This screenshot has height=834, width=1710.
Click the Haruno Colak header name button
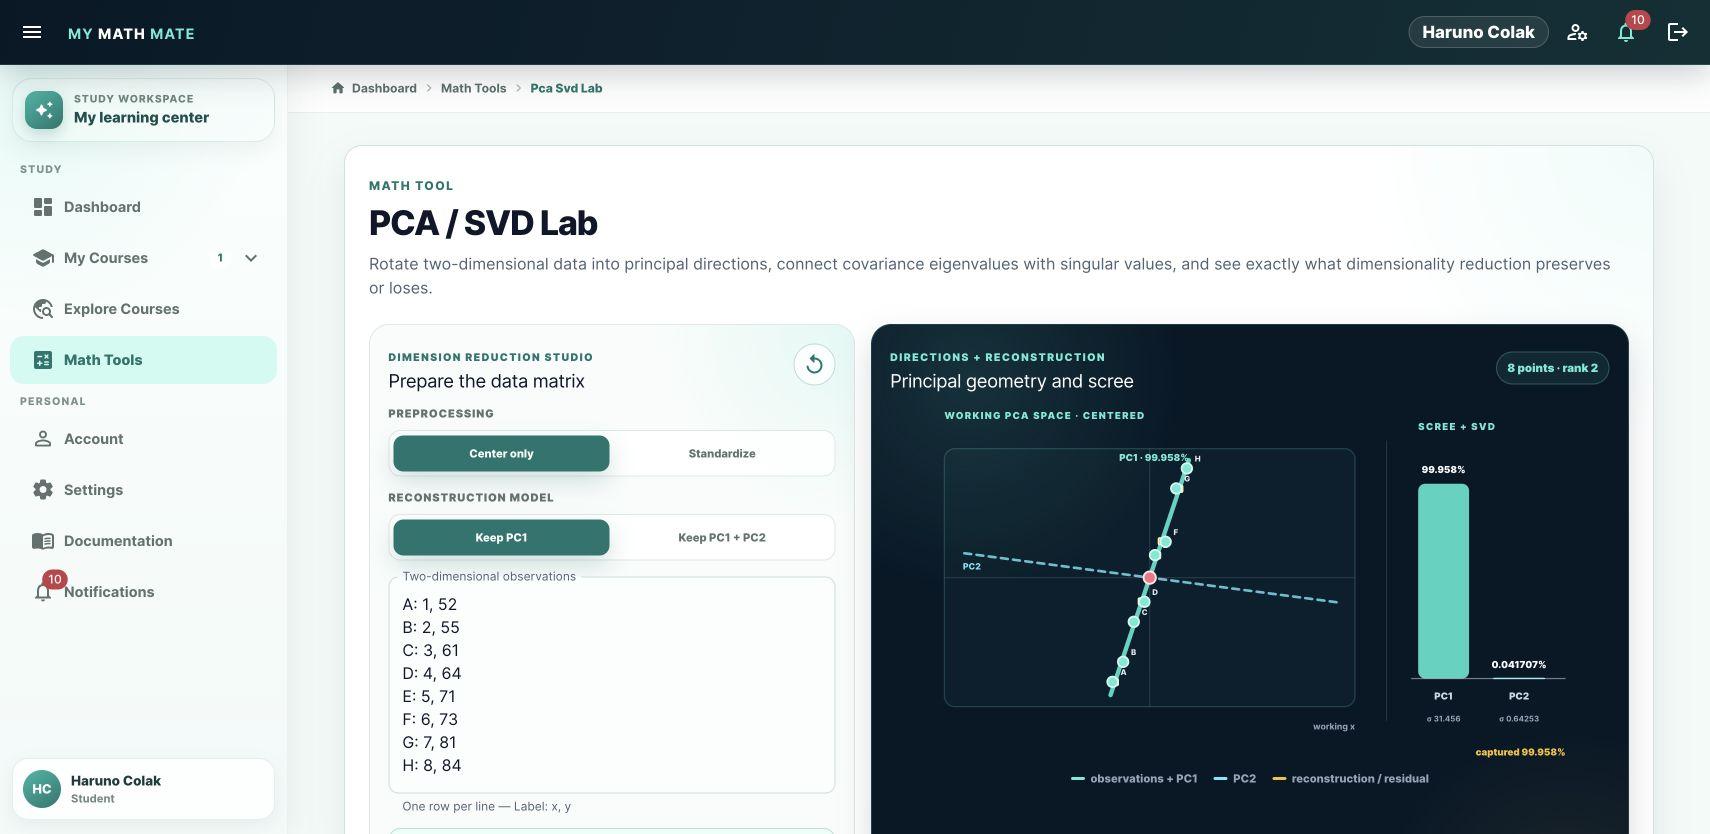pos(1478,32)
